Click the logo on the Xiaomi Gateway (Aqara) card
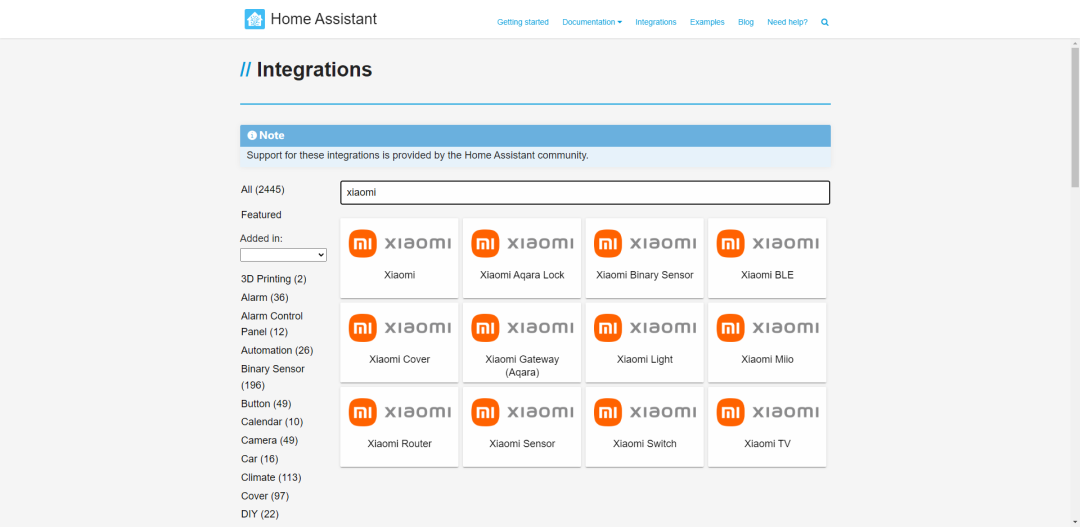The width and height of the screenshot is (1080, 527). click(522, 328)
